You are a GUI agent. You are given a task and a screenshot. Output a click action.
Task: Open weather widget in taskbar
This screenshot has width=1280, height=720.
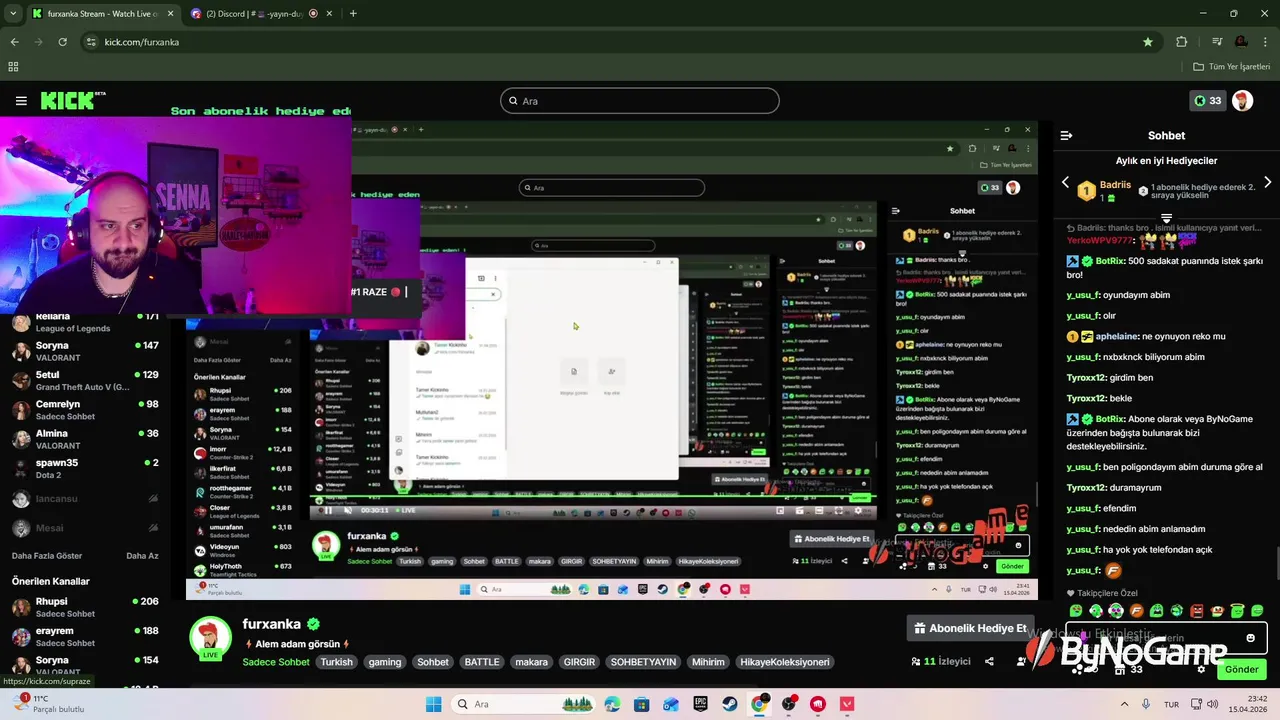(x=46, y=704)
